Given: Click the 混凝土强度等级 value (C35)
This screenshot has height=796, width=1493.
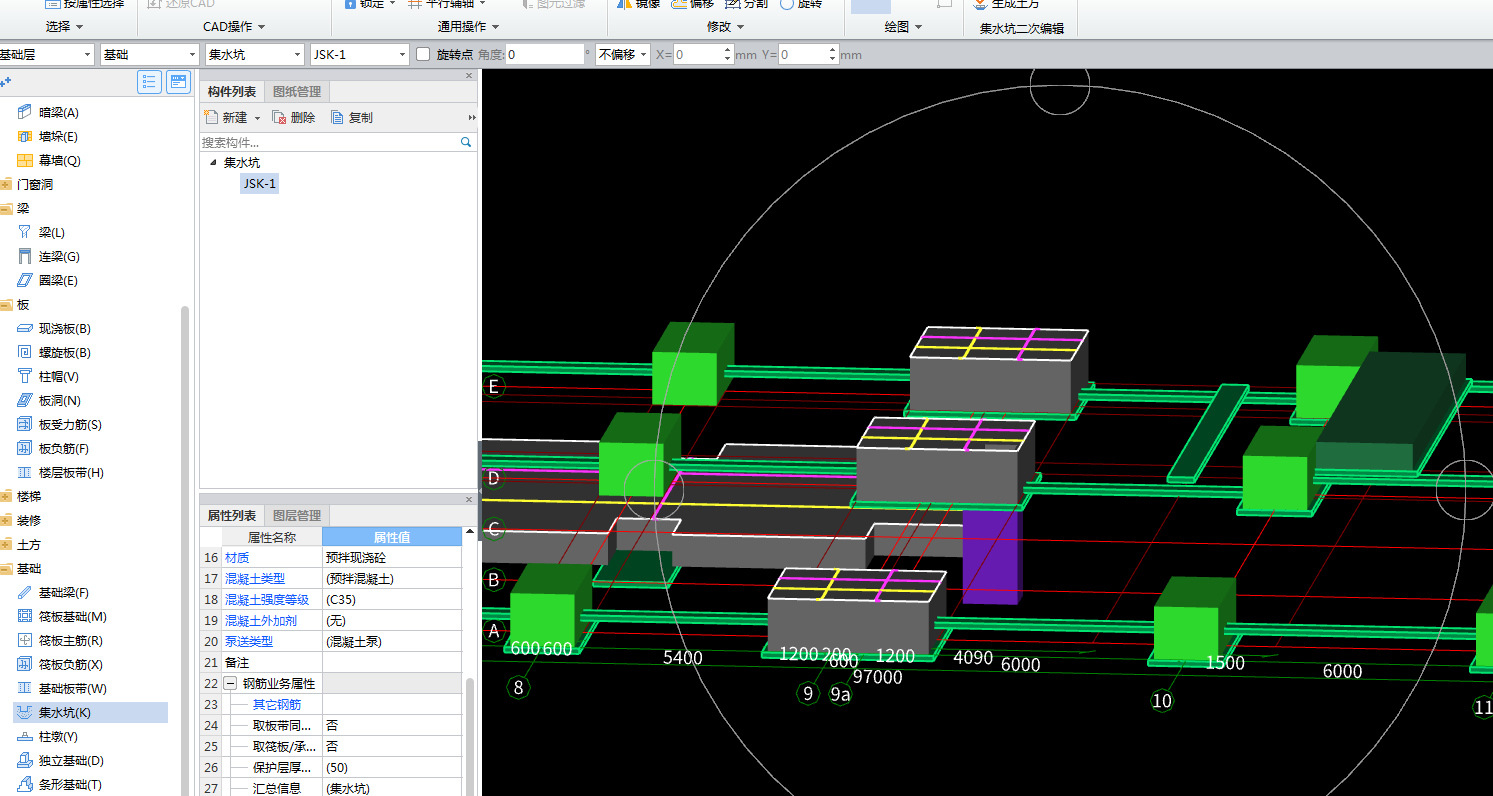Looking at the screenshot, I should [x=392, y=600].
